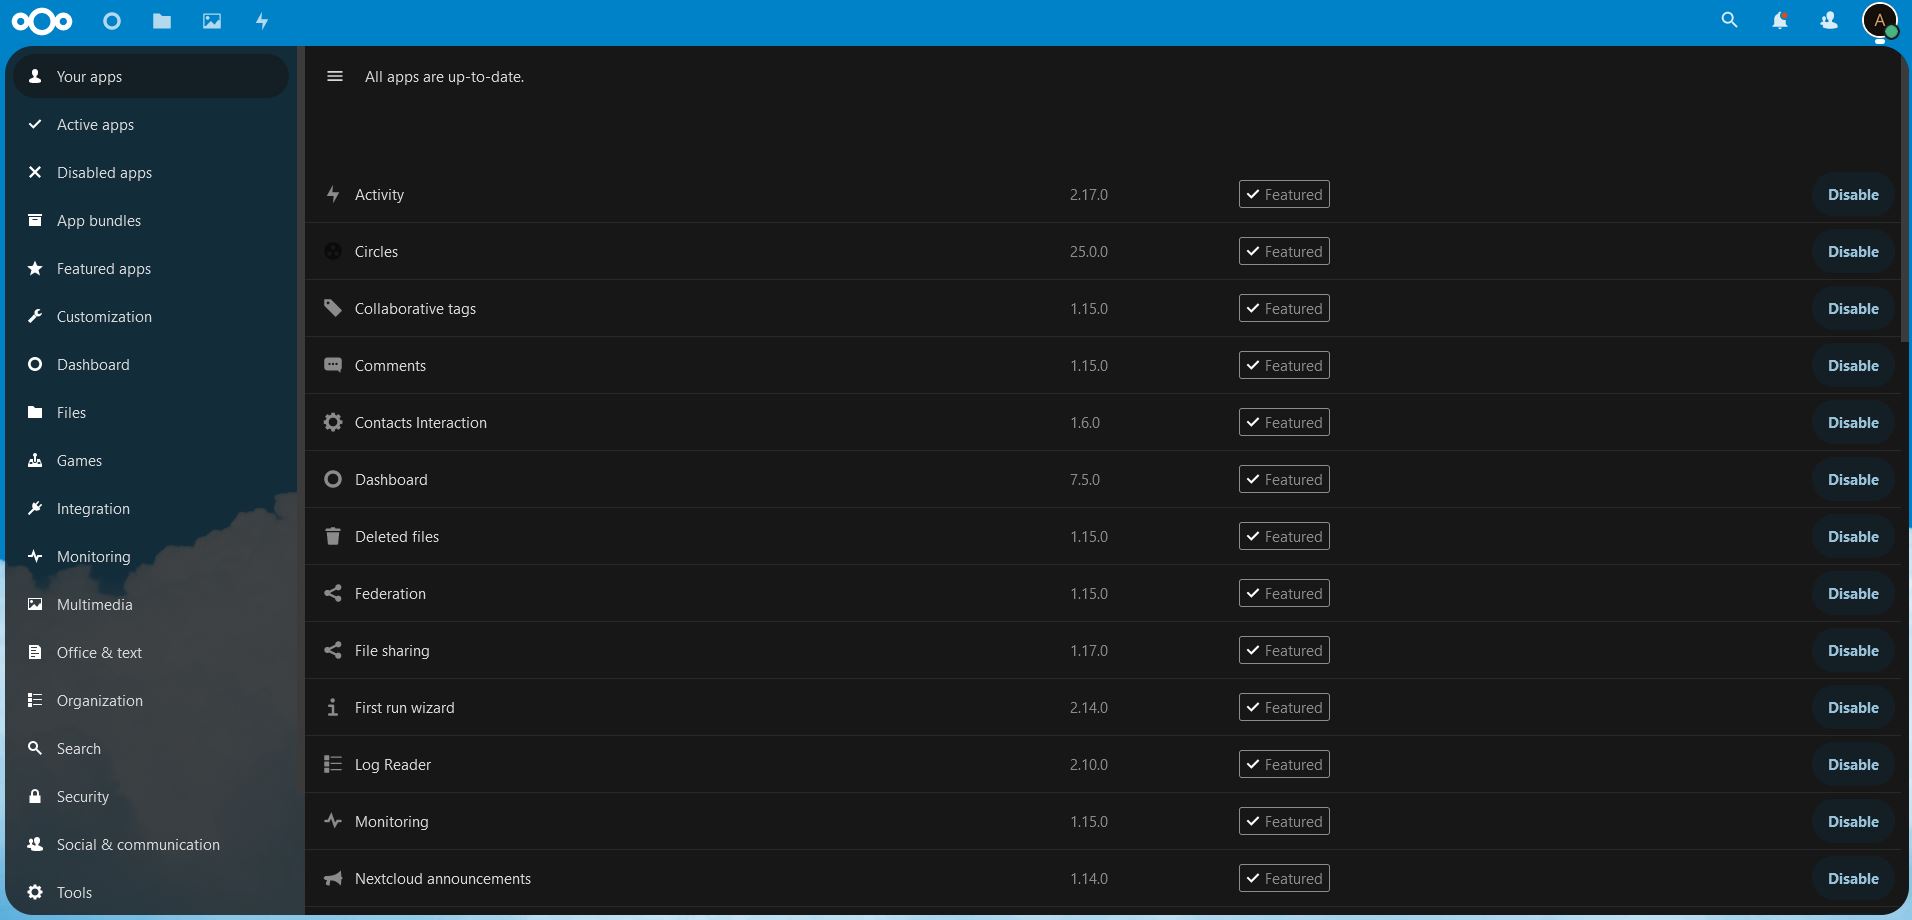The image size is (1912, 920).
Task: Click the First run wizard info icon
Action: 333,707
